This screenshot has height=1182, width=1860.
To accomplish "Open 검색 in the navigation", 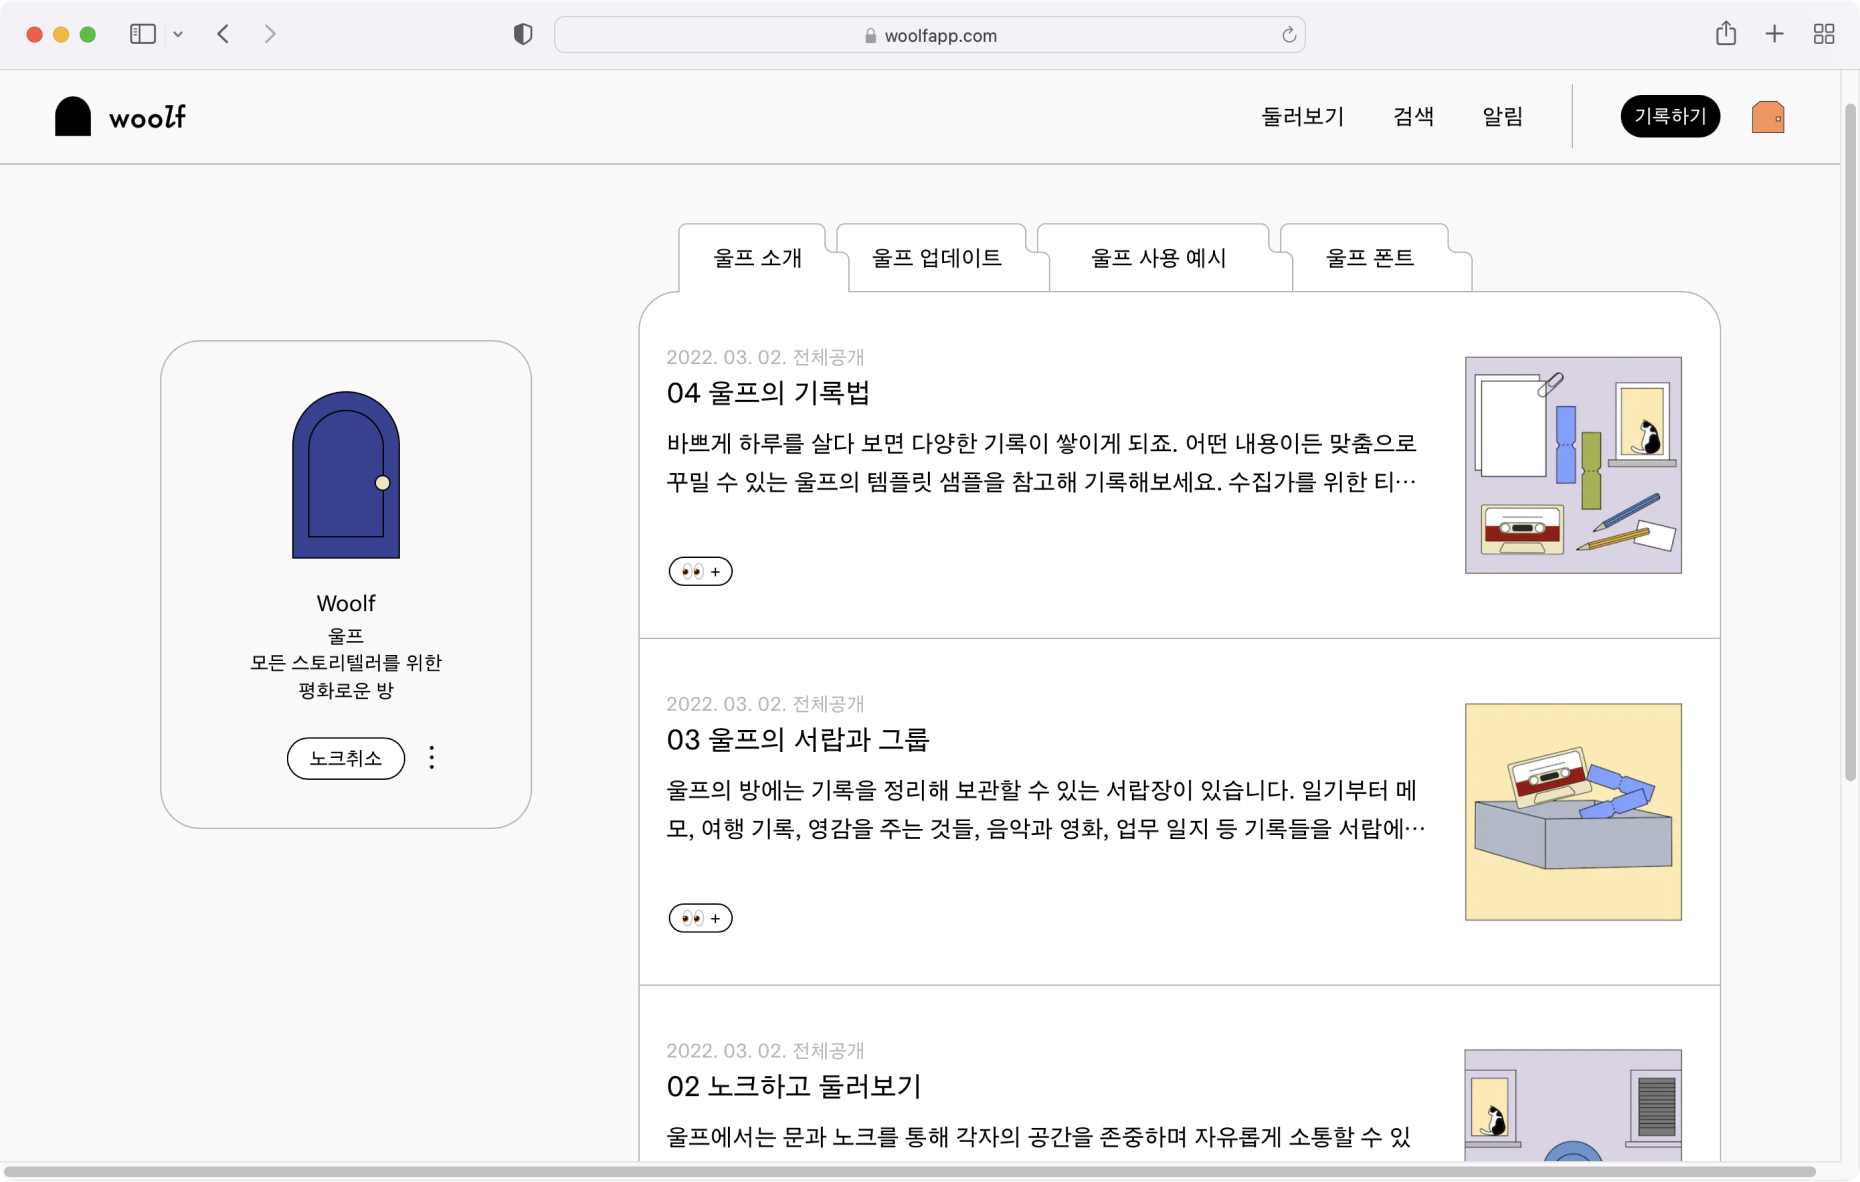I will 1413,117.
